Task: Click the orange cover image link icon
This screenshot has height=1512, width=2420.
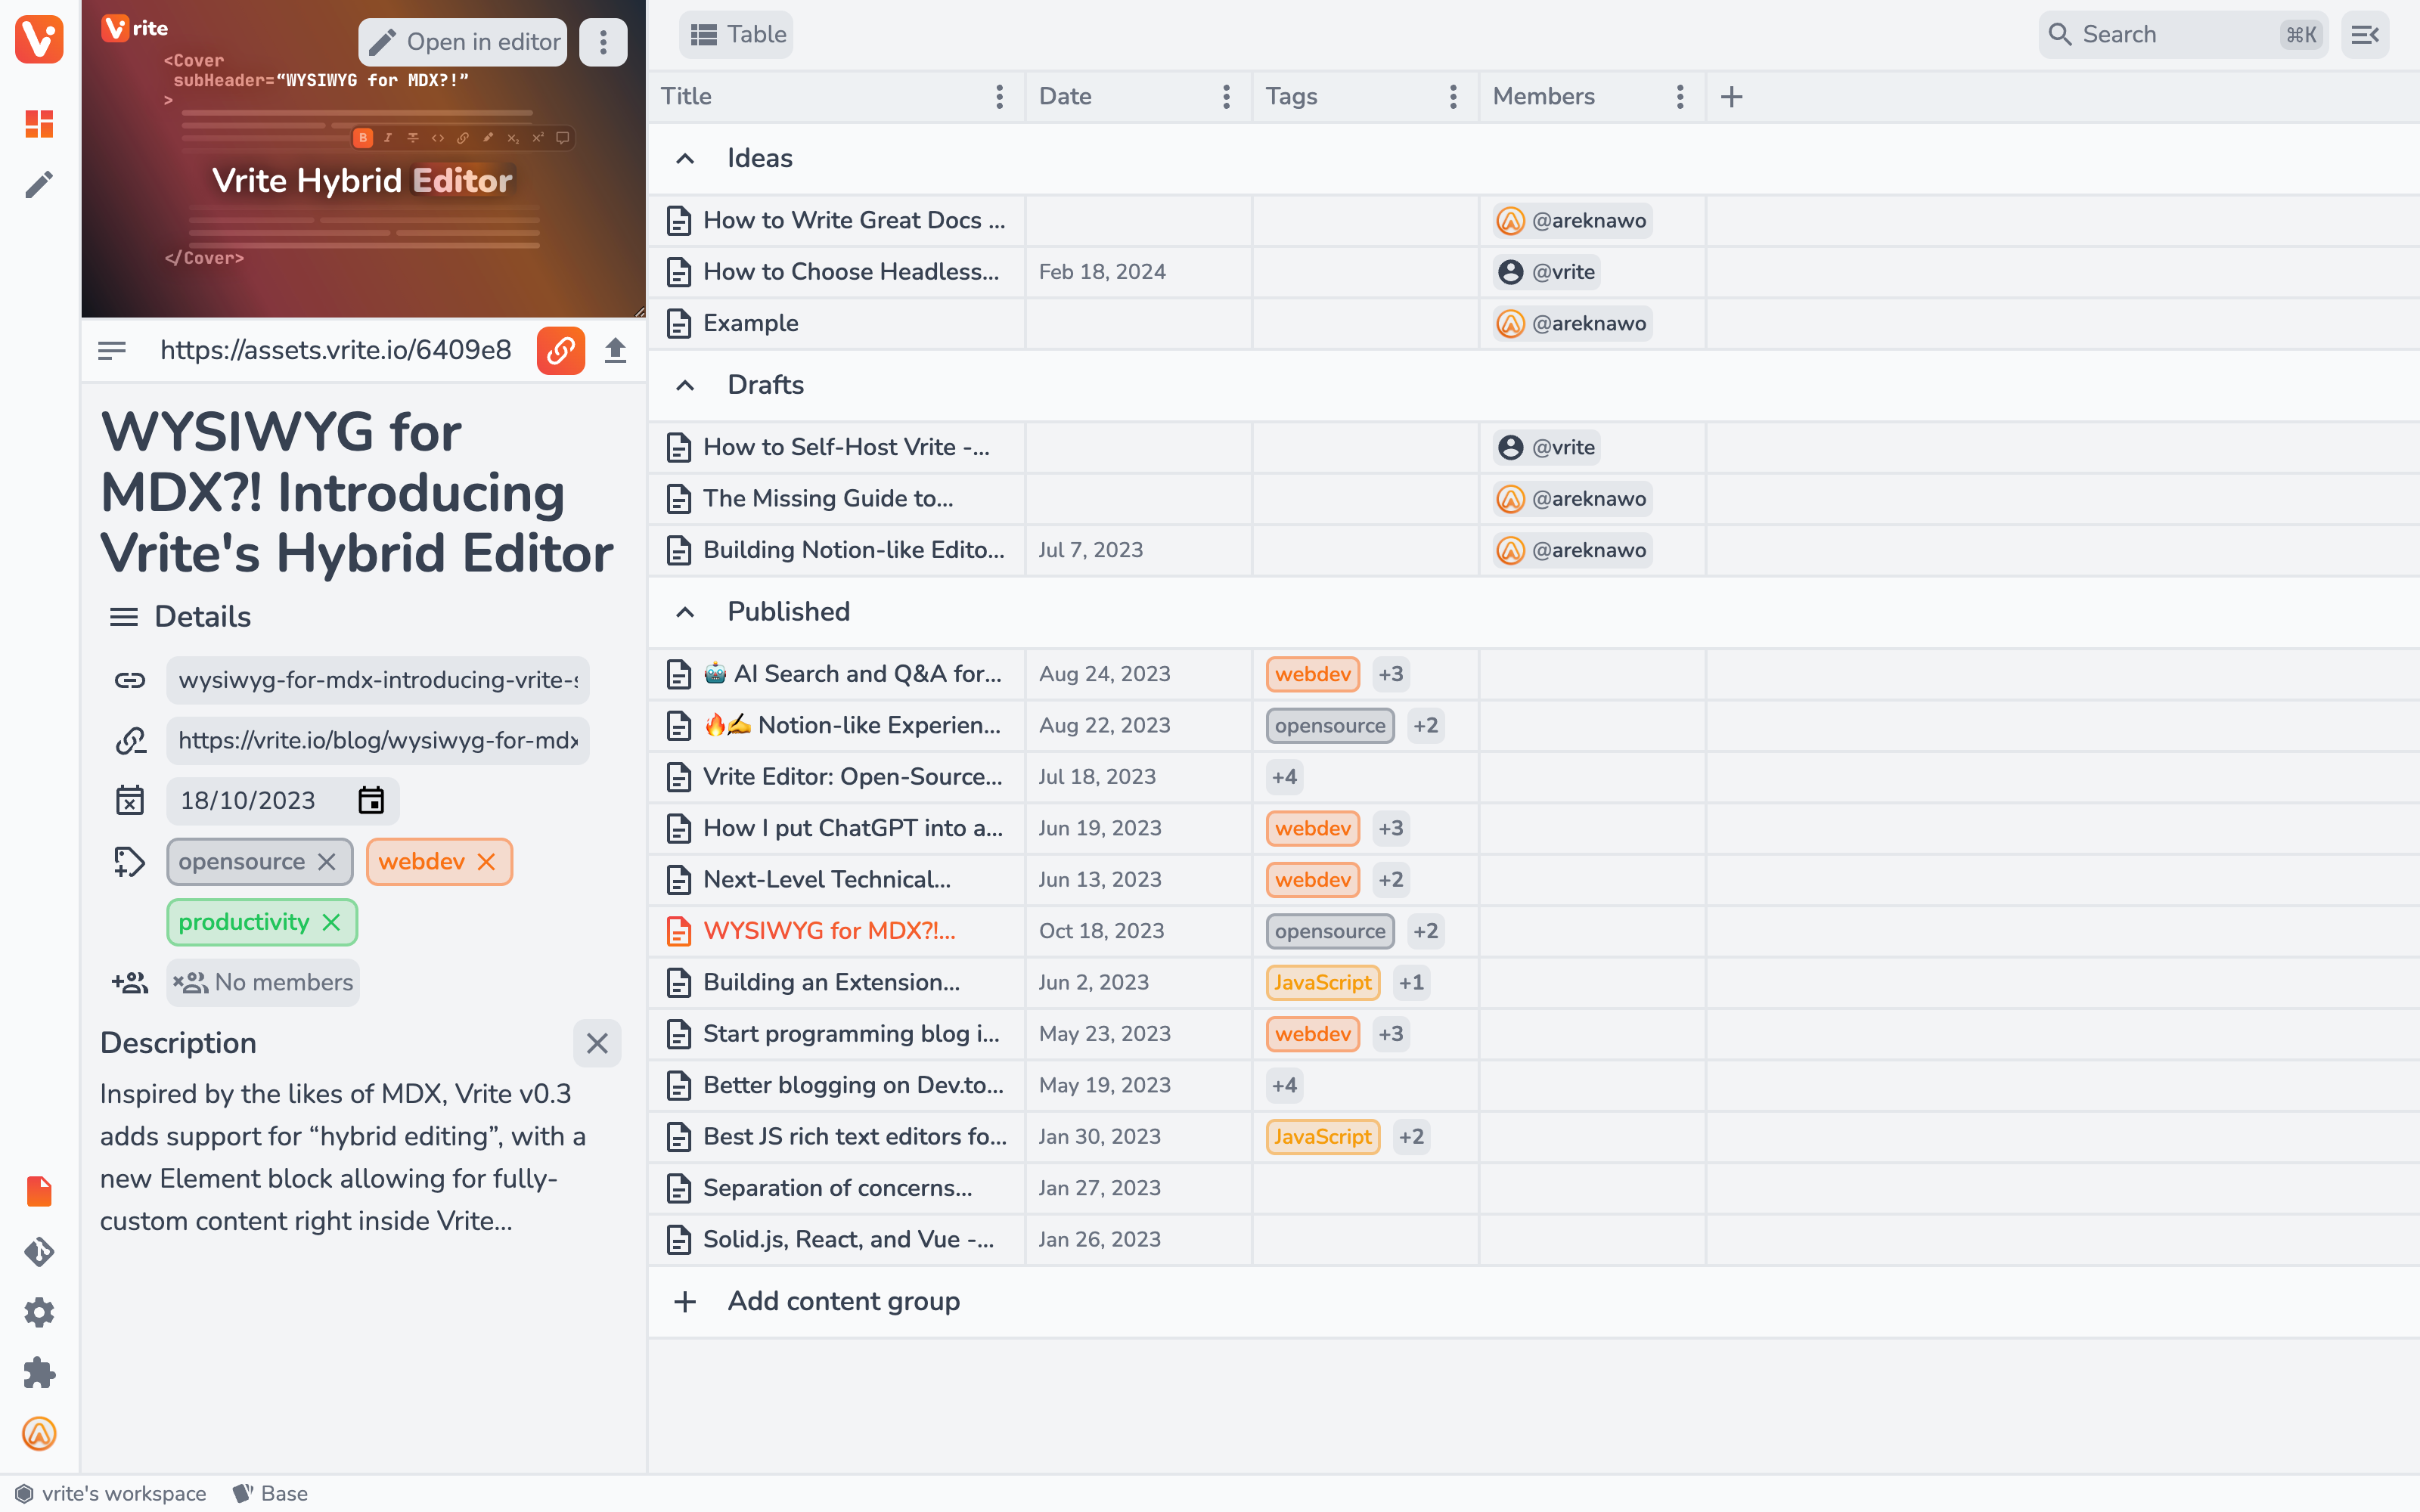Action: 560,350
